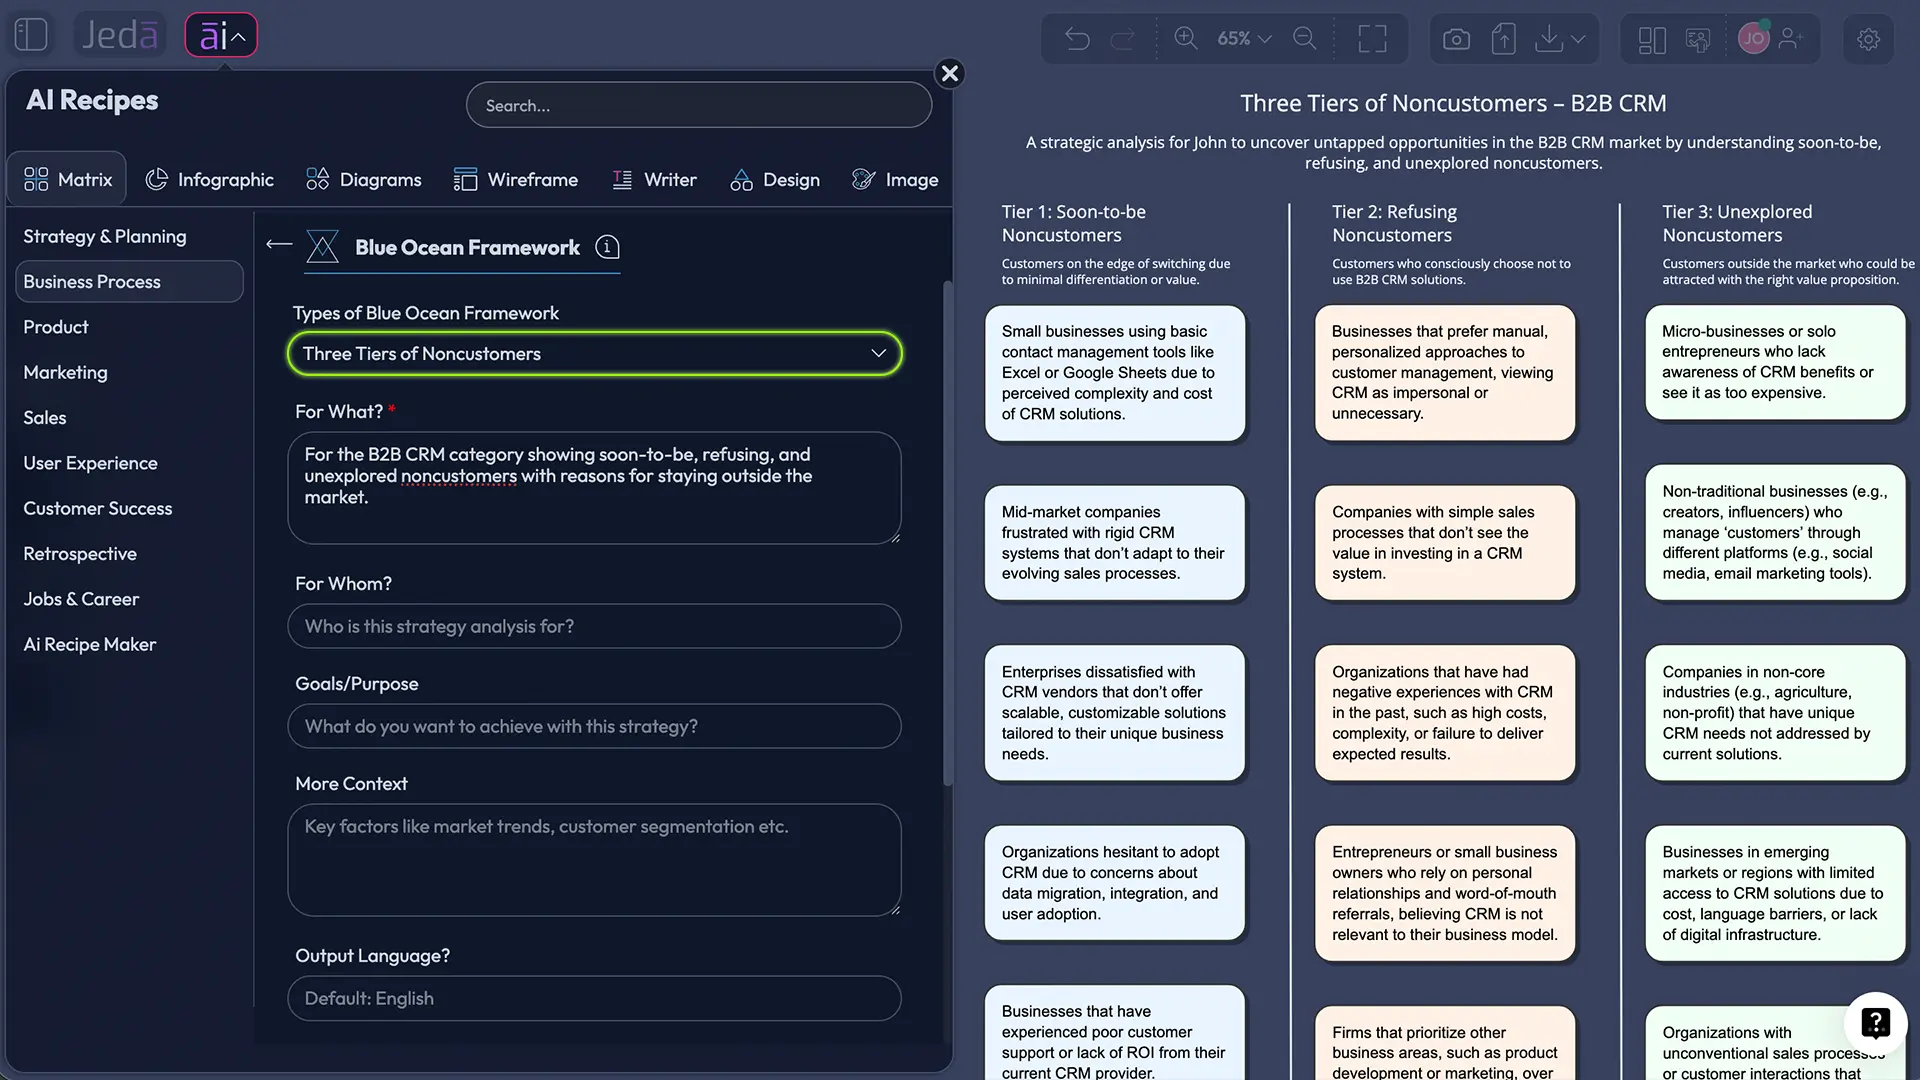The height and width of the screenshot is (1080, 1920).
Task: Toggle the left sidebar panel icon
Action: tap(31, 35)
